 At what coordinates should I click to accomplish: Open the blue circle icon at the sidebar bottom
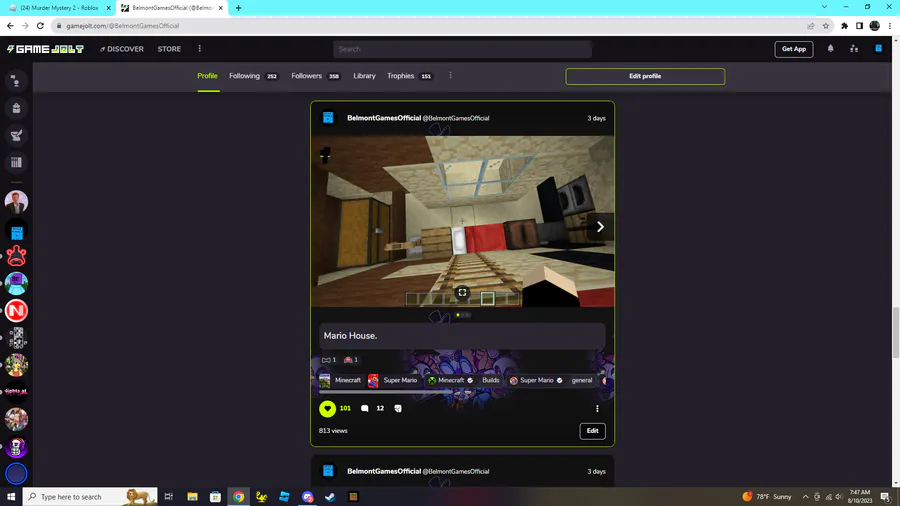pos(16,474)
